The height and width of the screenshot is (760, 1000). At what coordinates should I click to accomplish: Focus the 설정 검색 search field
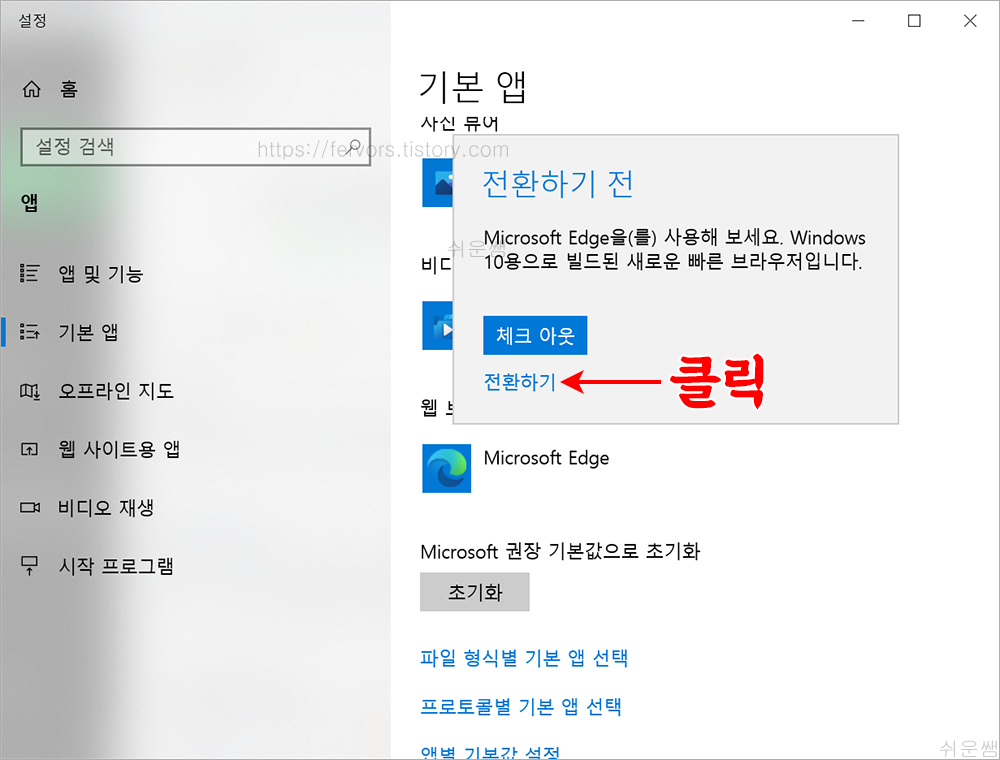point(195,147)
